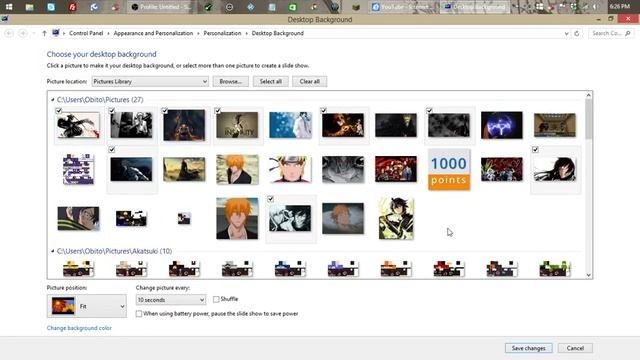The height and width of the screenshot is (360, 640).
Task: Collapse the Pictures\Akatsuki (10) group
Action: click(x=53, y=251)
